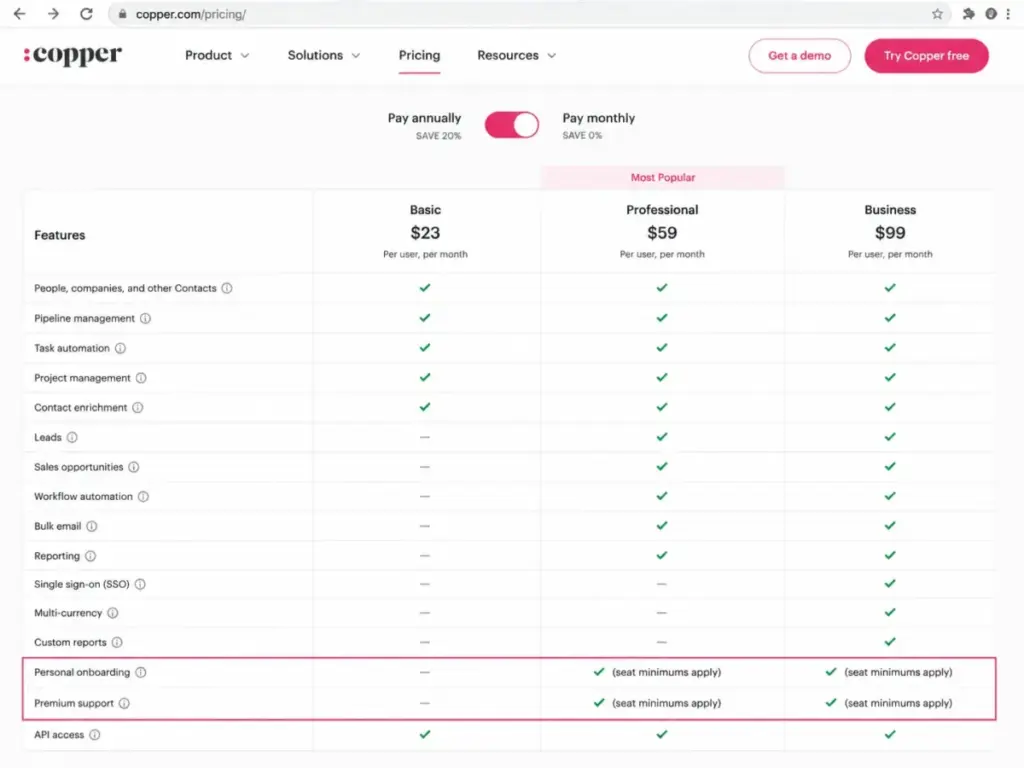Image resolution: width=1024 pixels, height=768 pixels.
Task: Info icon beside Project management
Action: (x=141, y=378)
